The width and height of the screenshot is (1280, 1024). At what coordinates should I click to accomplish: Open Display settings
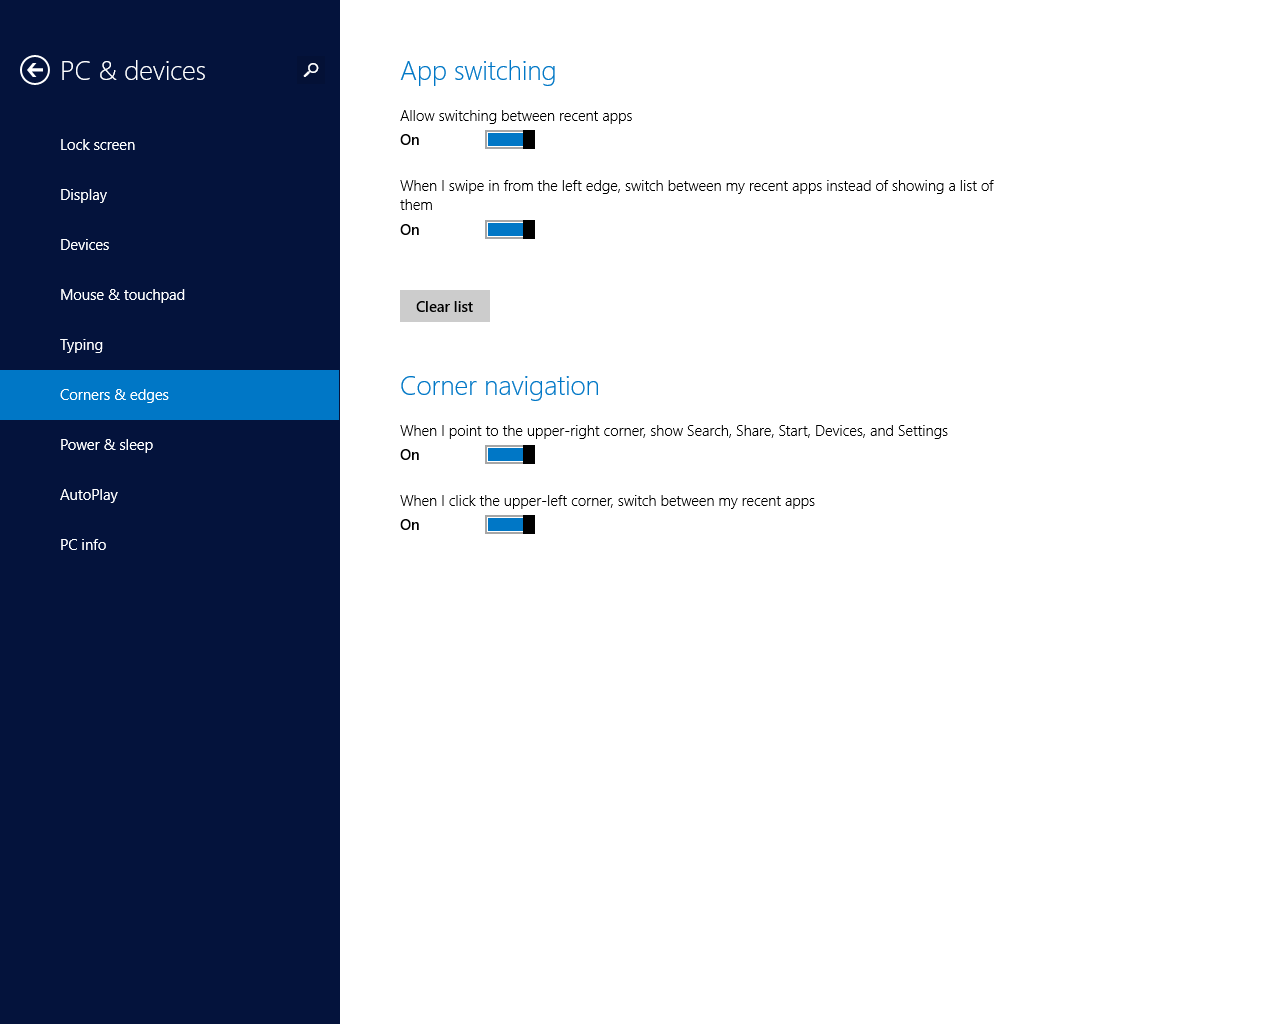pyautogui.click(x=83, y=194)
